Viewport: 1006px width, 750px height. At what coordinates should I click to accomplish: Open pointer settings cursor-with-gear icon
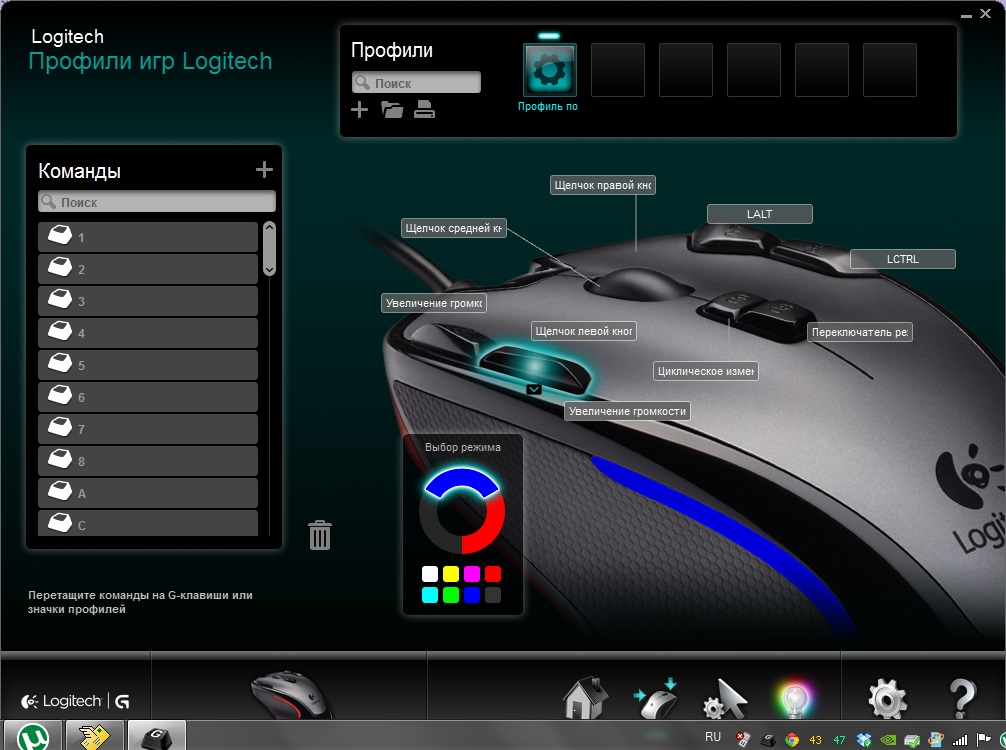pos(726,699)
